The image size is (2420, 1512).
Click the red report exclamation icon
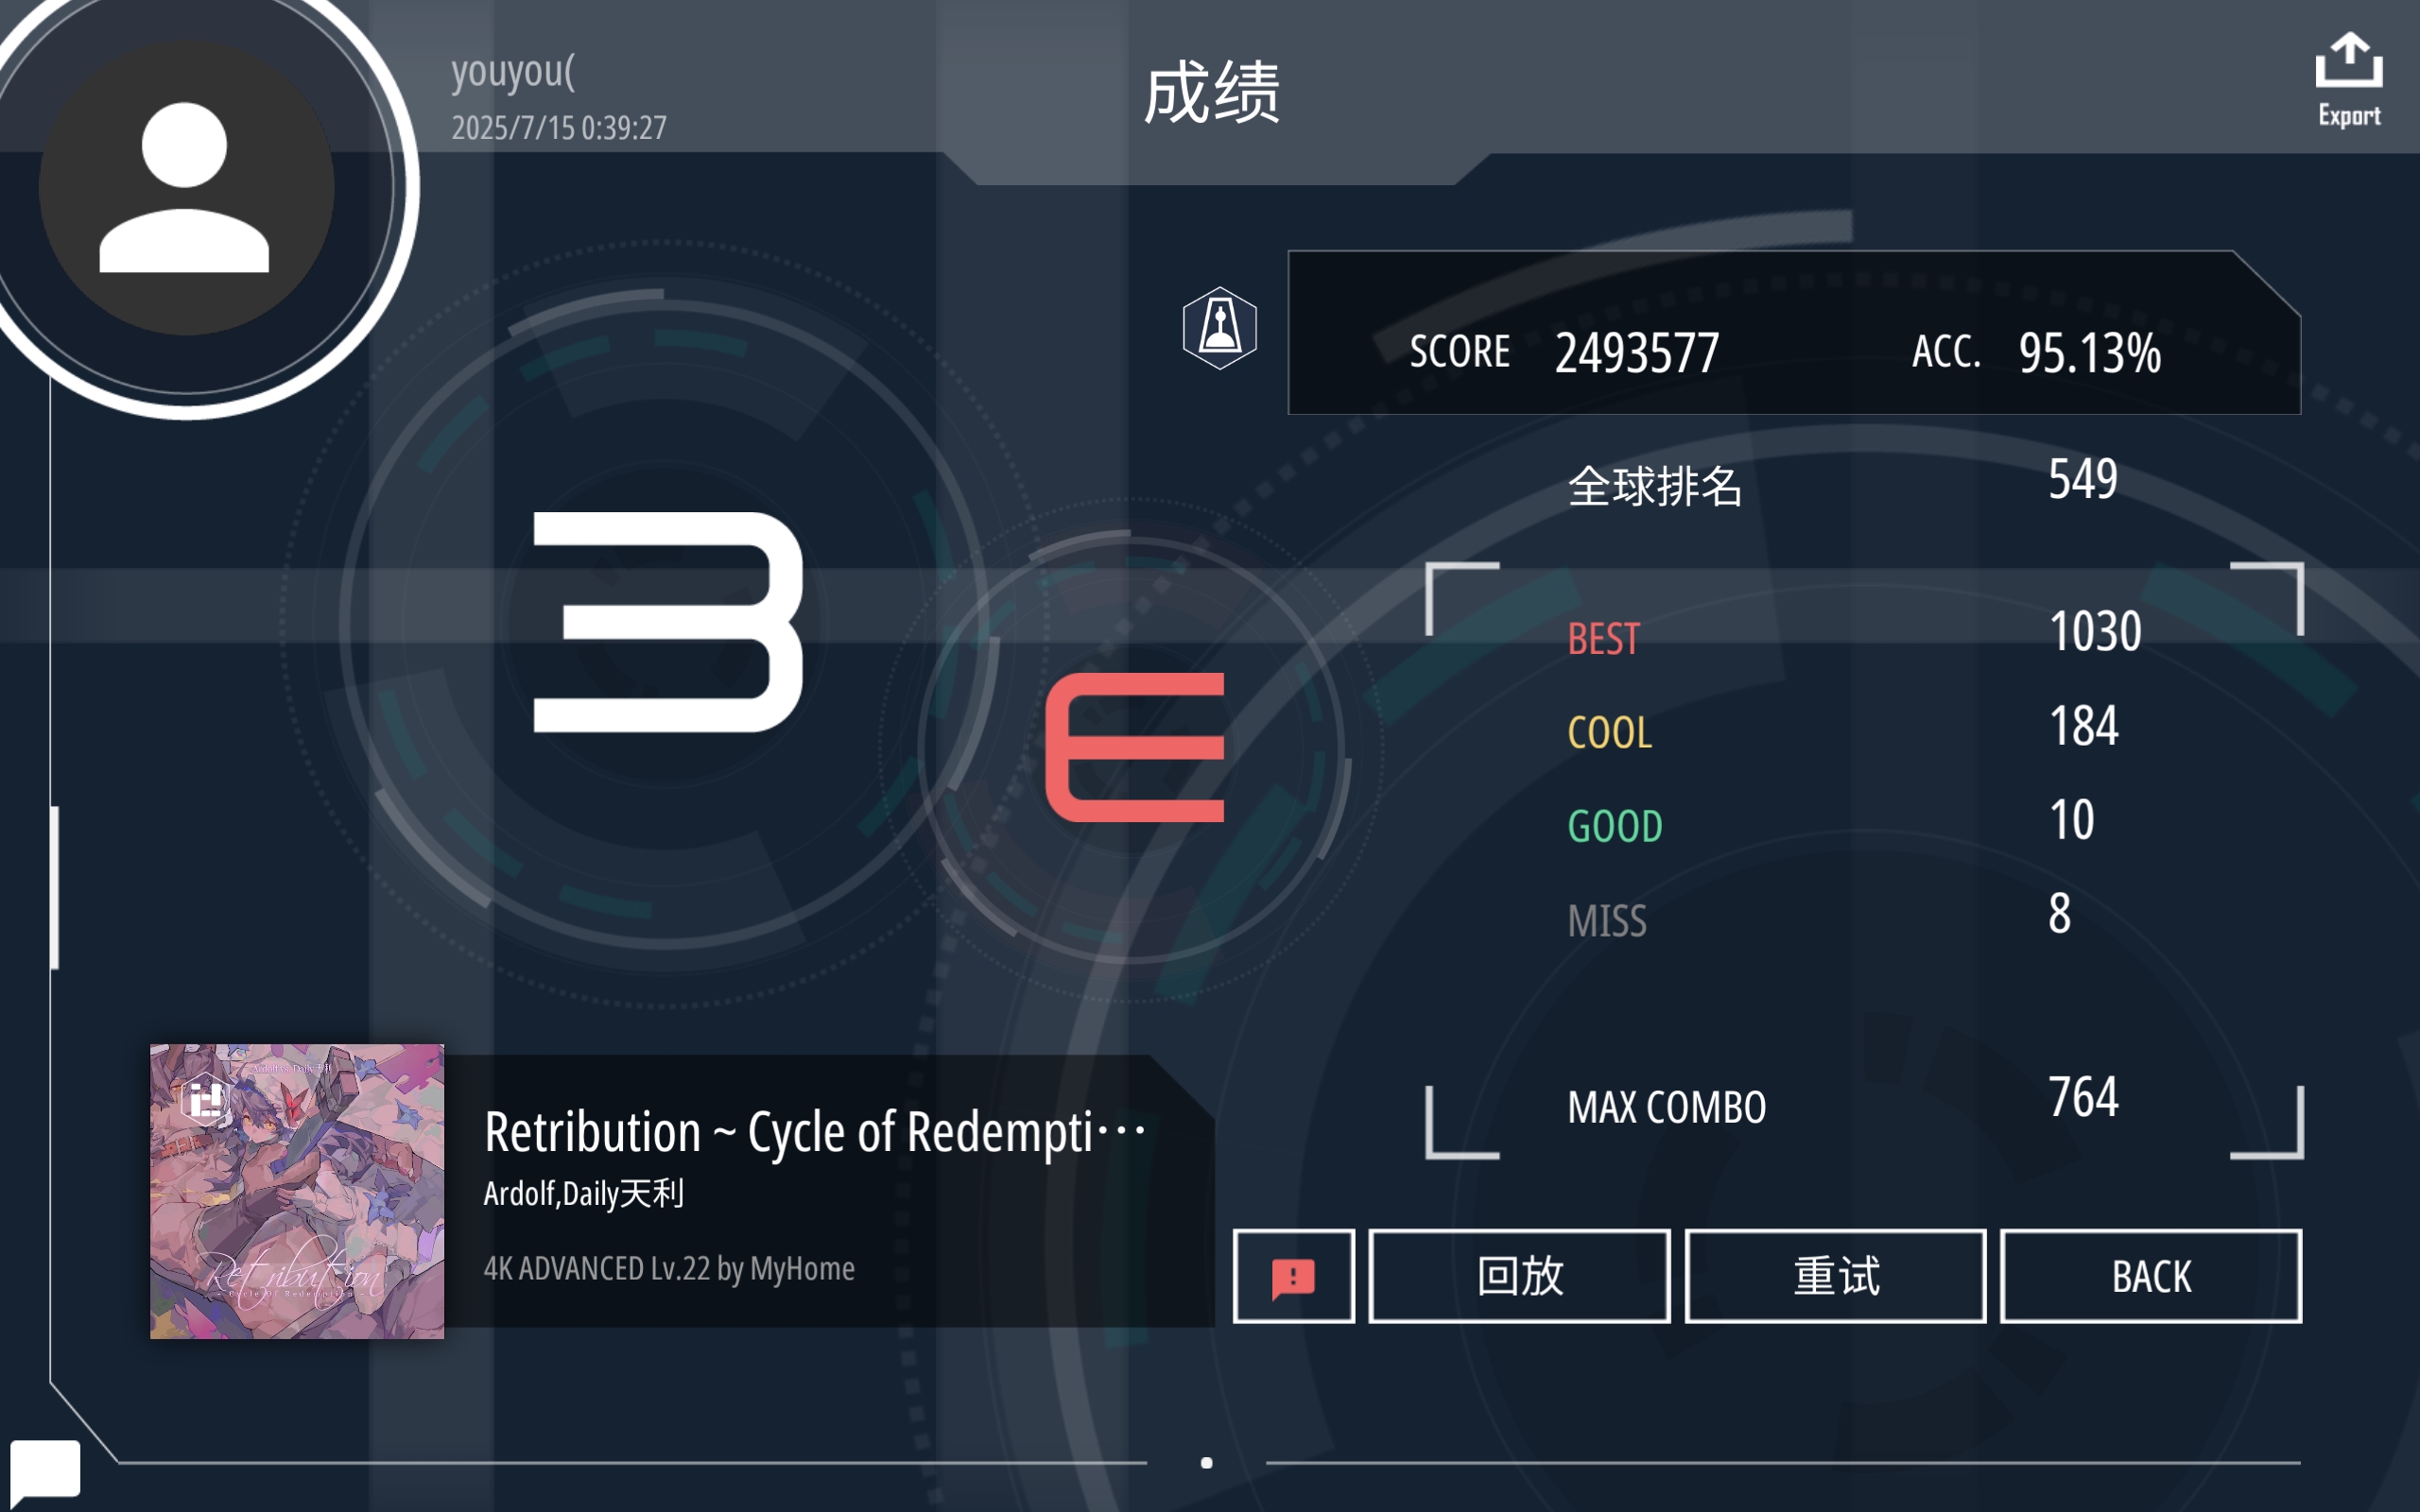click(1293, 1276)
